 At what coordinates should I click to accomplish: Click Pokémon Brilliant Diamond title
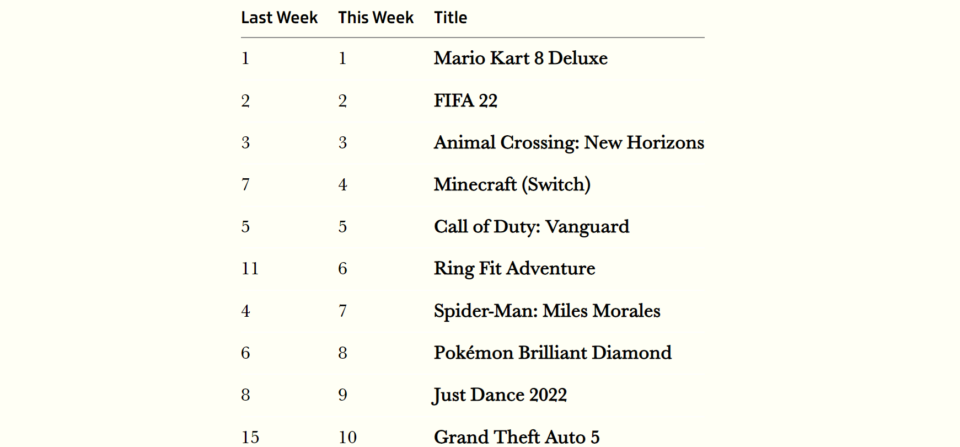click(x=553, y=353)
